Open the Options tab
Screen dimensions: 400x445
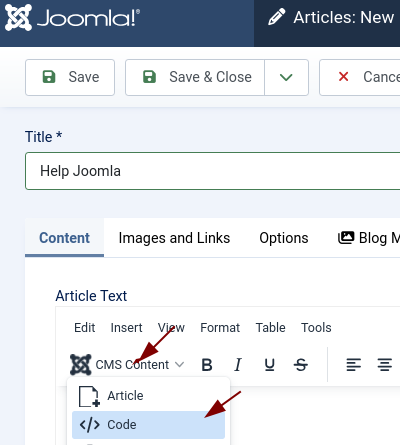[x=284, y=238]
